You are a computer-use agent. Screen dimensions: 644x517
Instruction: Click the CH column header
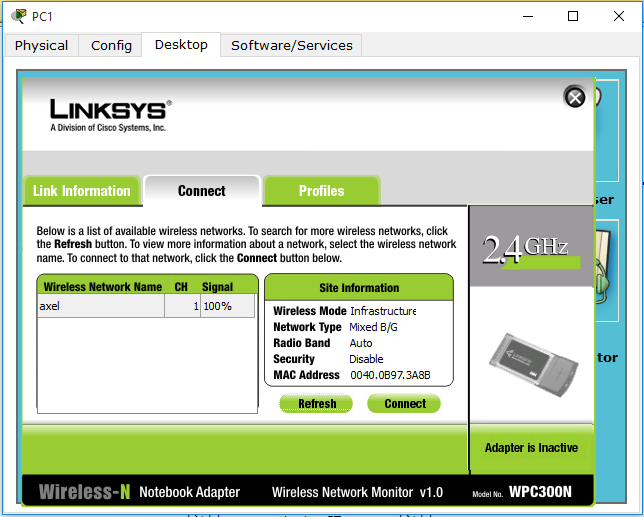[x=181, y=287]
